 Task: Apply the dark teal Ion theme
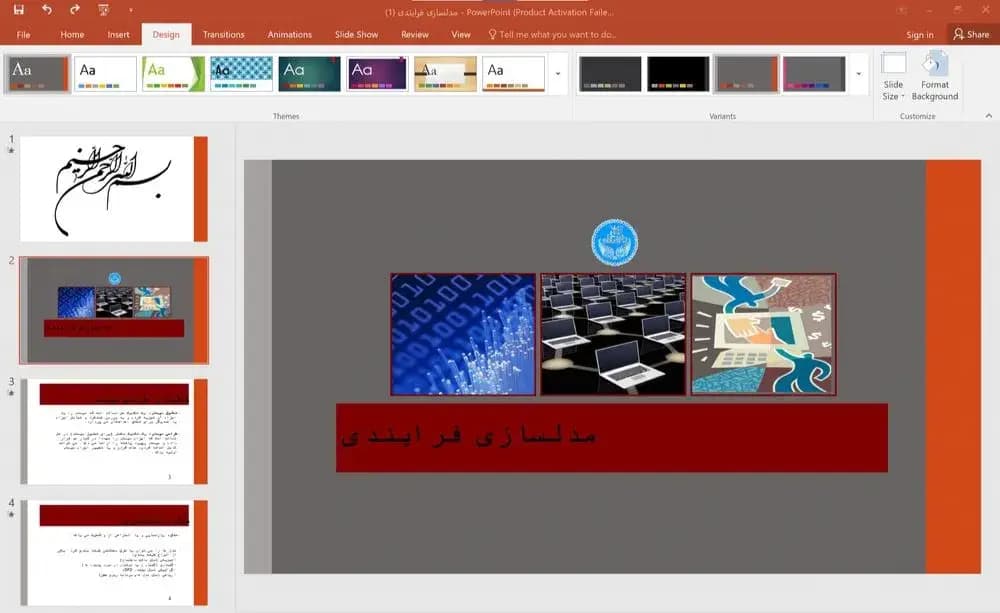coord(309,74)
